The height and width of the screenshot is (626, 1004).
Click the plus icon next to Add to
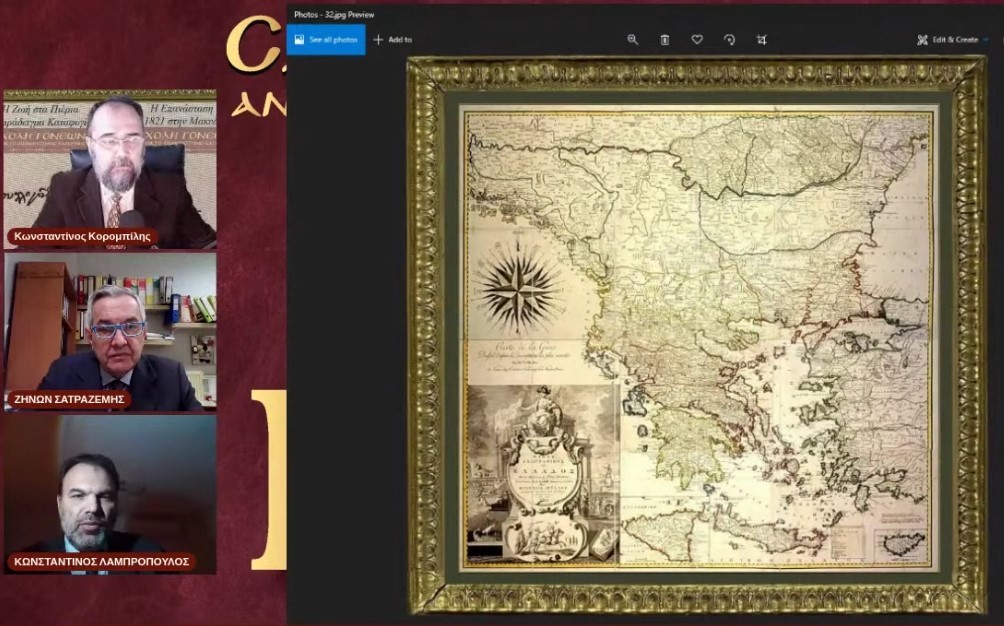[x=378, y=40]
